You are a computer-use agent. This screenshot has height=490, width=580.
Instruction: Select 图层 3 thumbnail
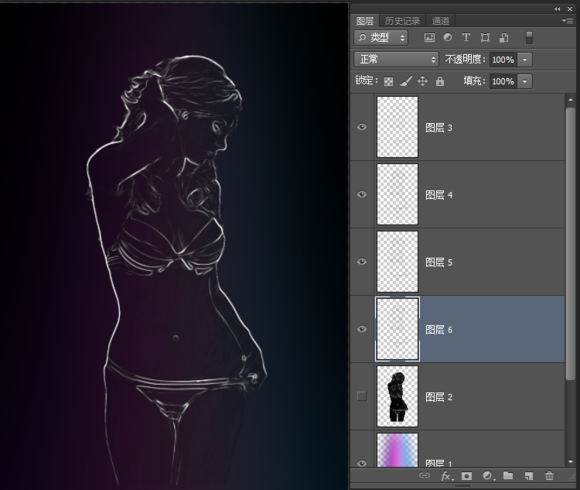click(397, 127)
